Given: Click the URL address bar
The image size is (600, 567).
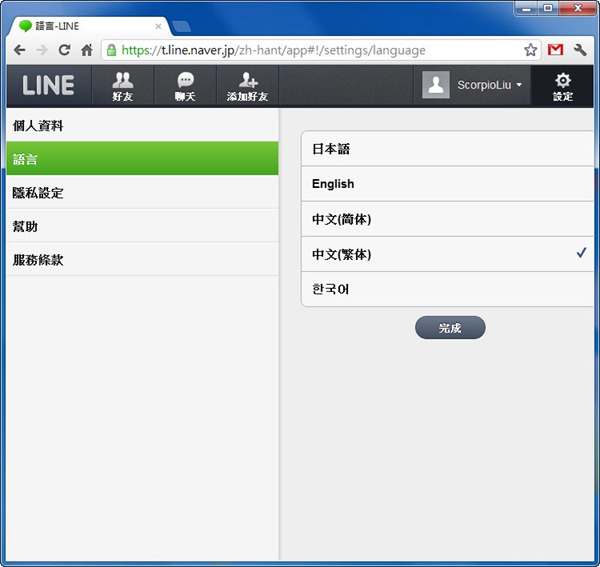Looking at the screenshot, I should [x=321, y=50].
